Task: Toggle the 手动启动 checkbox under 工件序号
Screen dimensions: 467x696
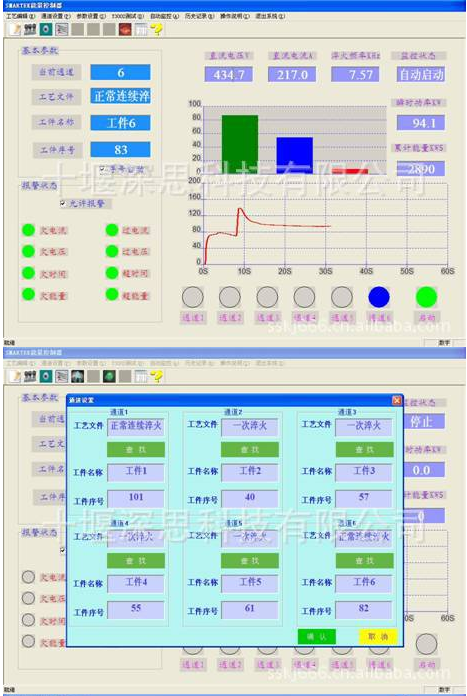Action: tap(103, 169)
